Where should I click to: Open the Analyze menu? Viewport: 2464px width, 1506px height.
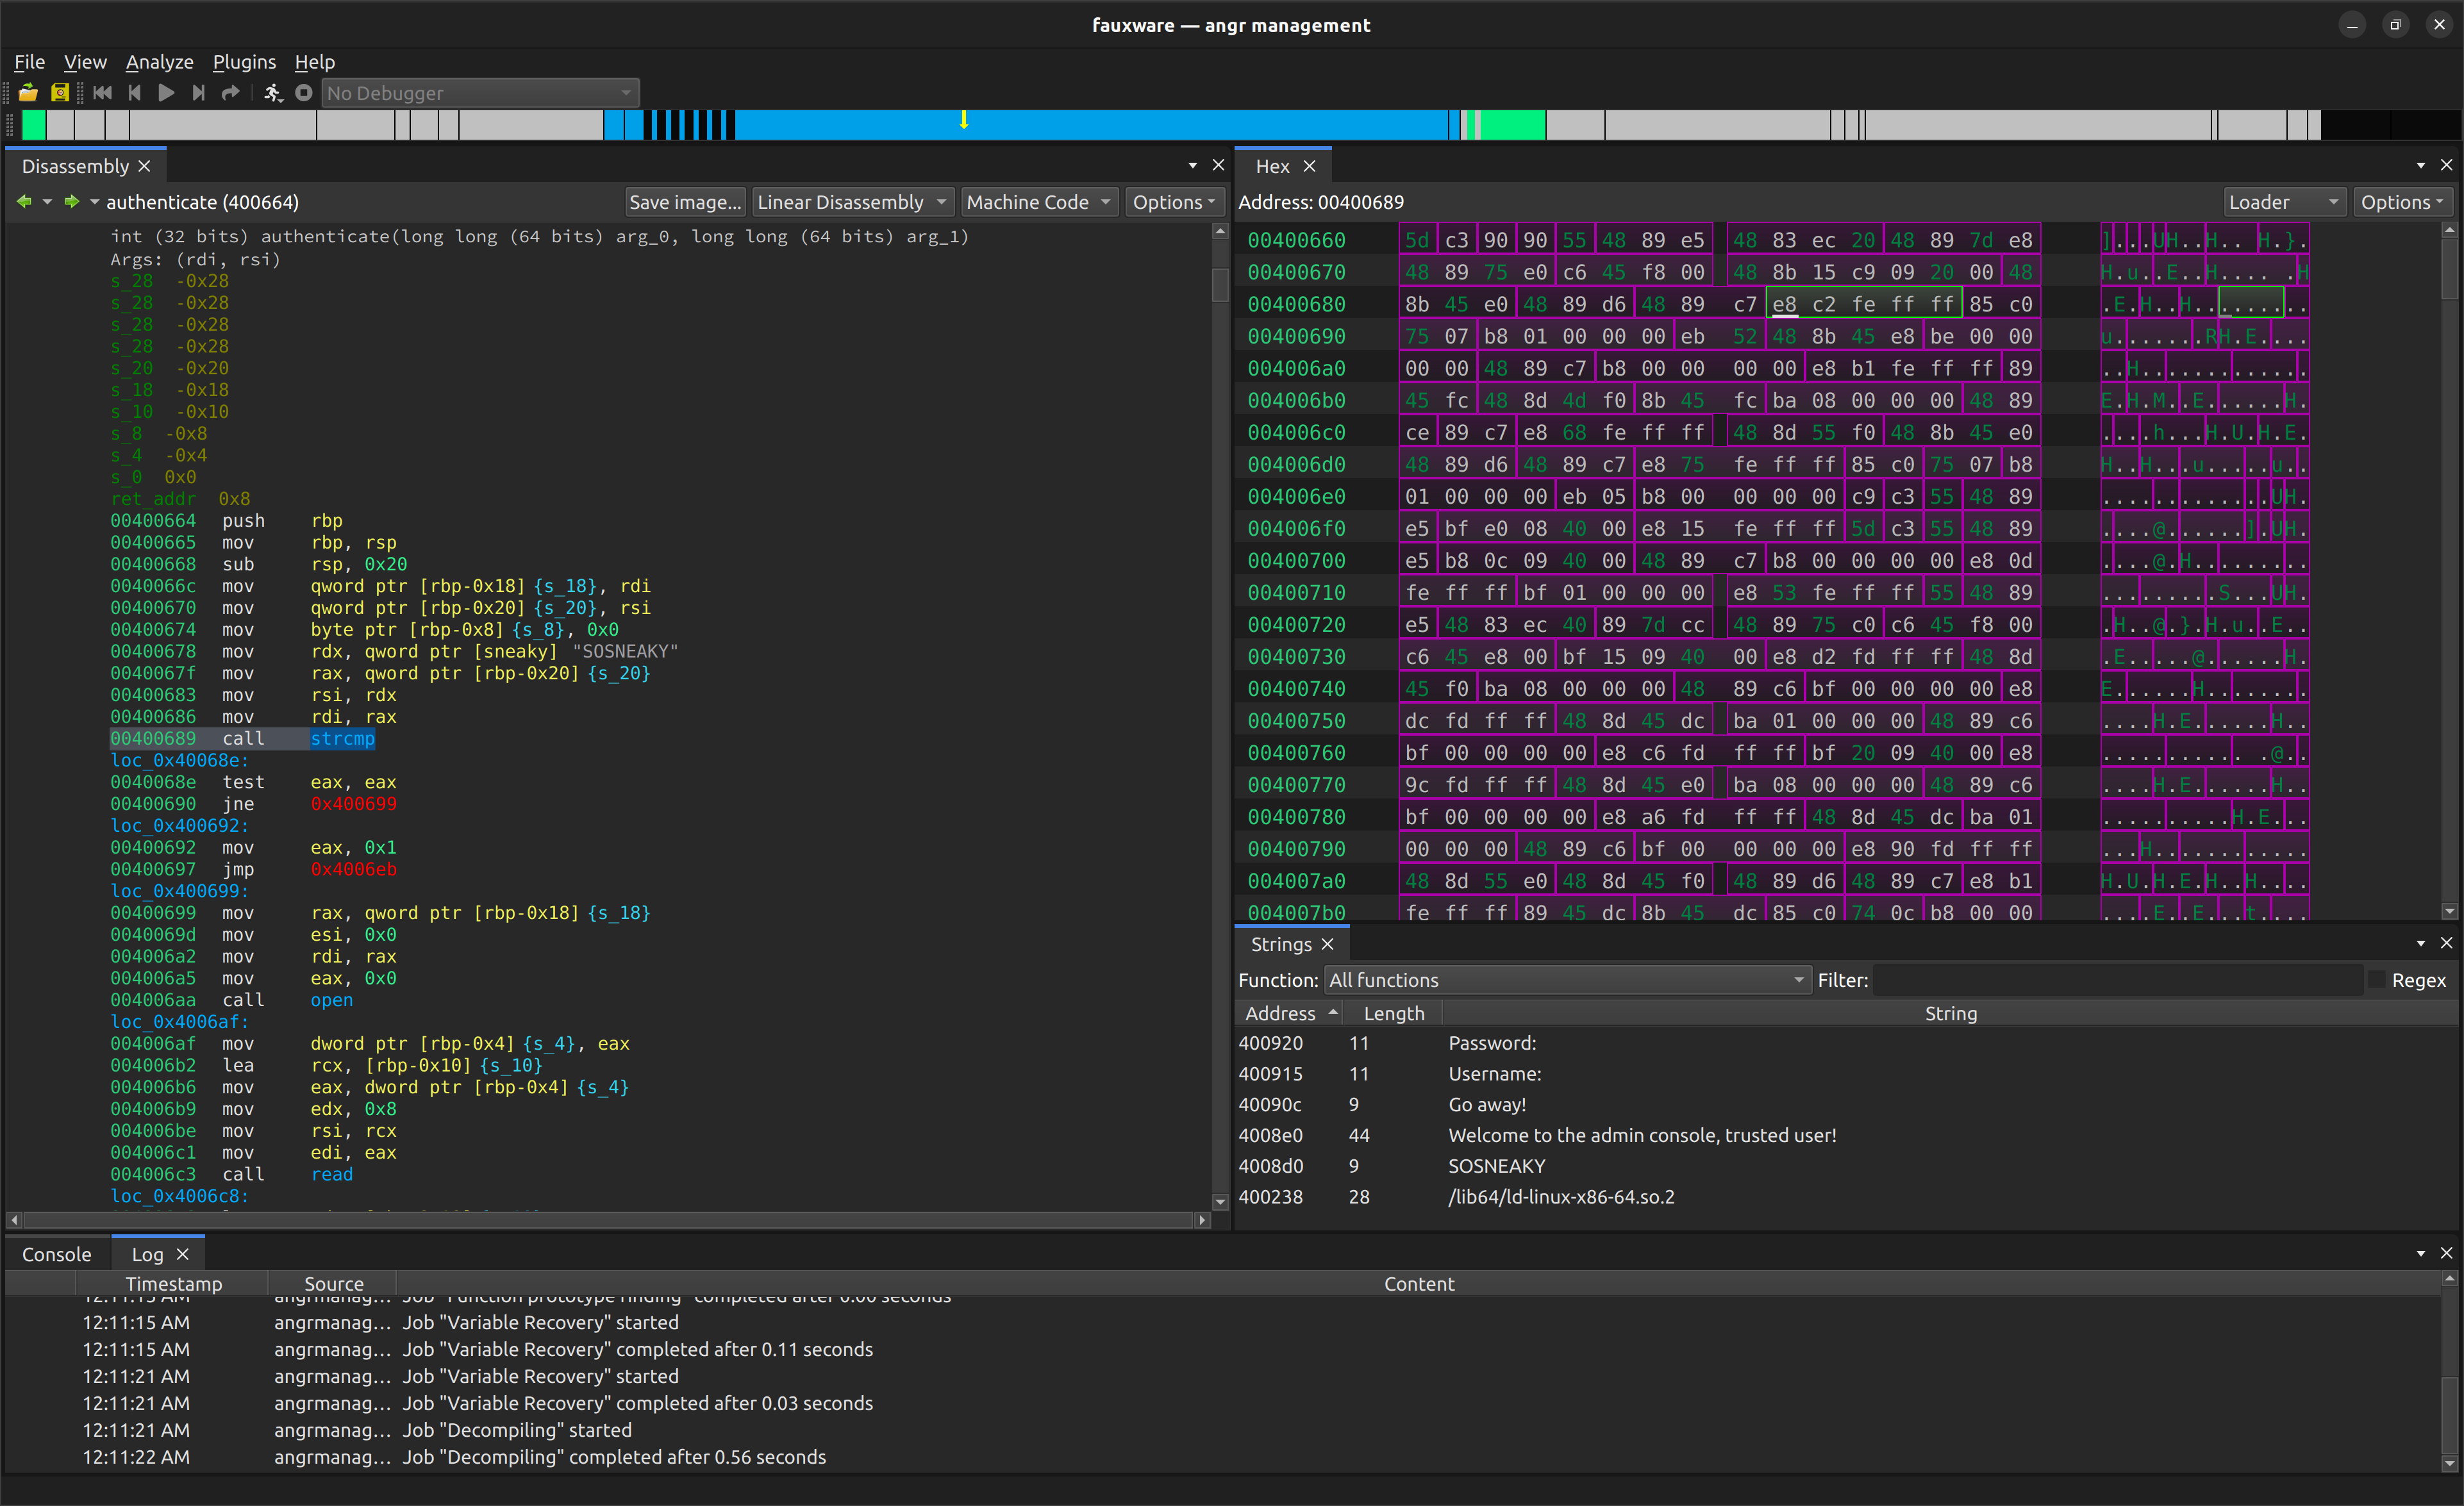click(x=159, y=61)
